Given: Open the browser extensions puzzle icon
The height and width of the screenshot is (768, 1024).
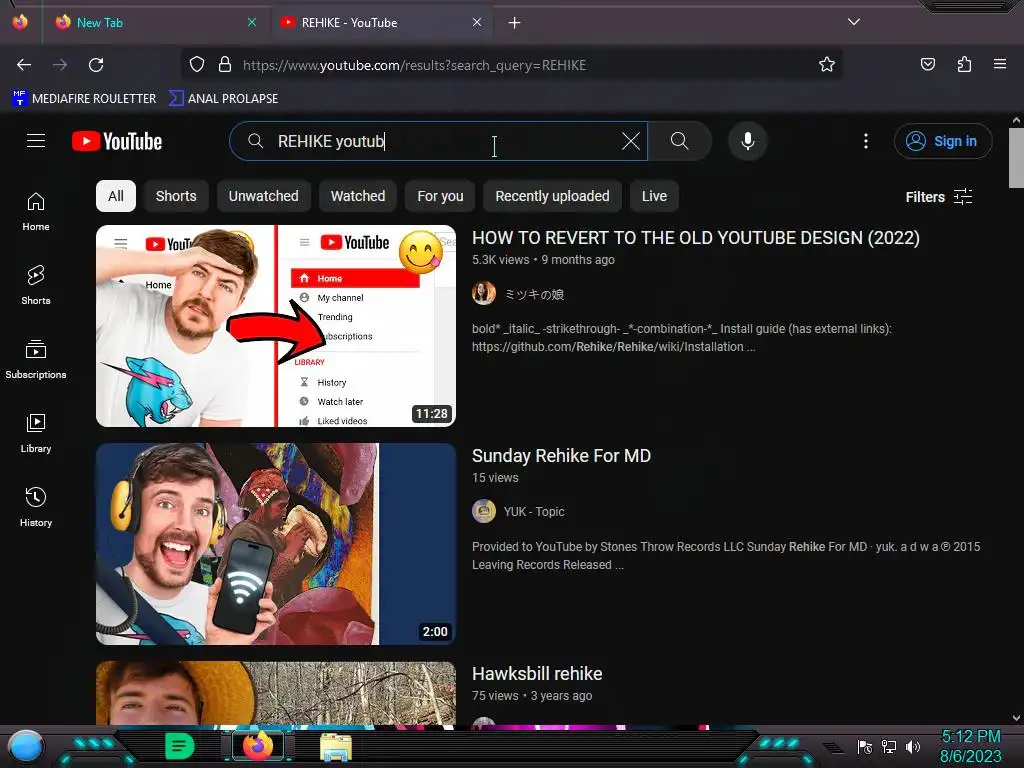Looking at the screenshot, I should [964, 64].
